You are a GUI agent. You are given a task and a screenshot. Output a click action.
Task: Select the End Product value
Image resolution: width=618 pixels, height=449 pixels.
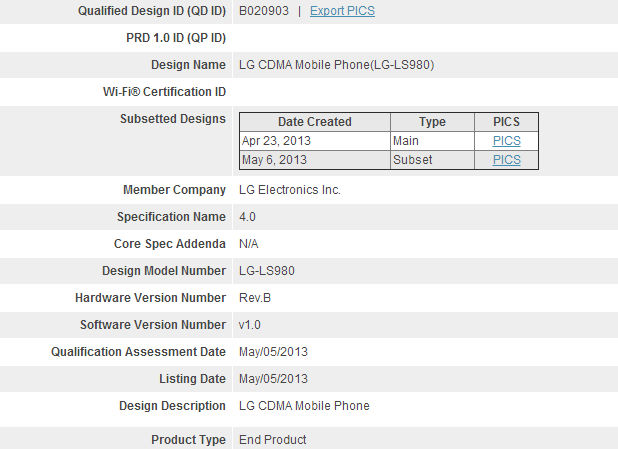[273, 440]
